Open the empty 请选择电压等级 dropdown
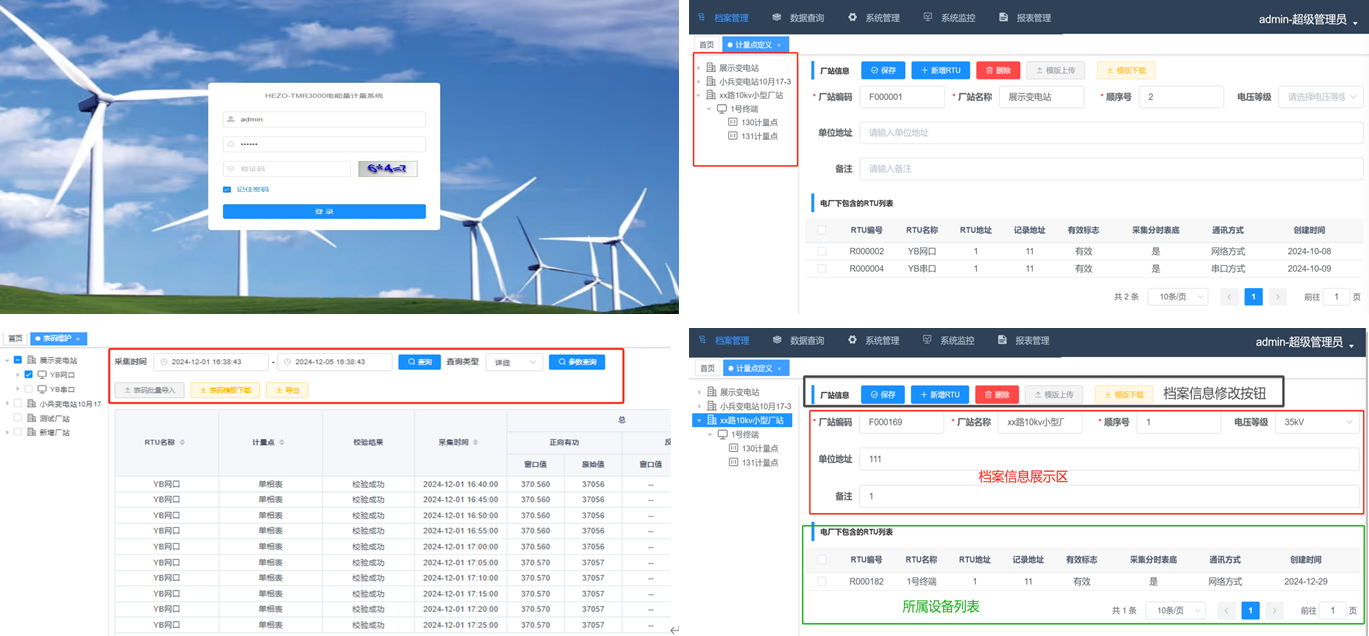Viewport: 1369px width, 636px height. (x=1320, y=97)
